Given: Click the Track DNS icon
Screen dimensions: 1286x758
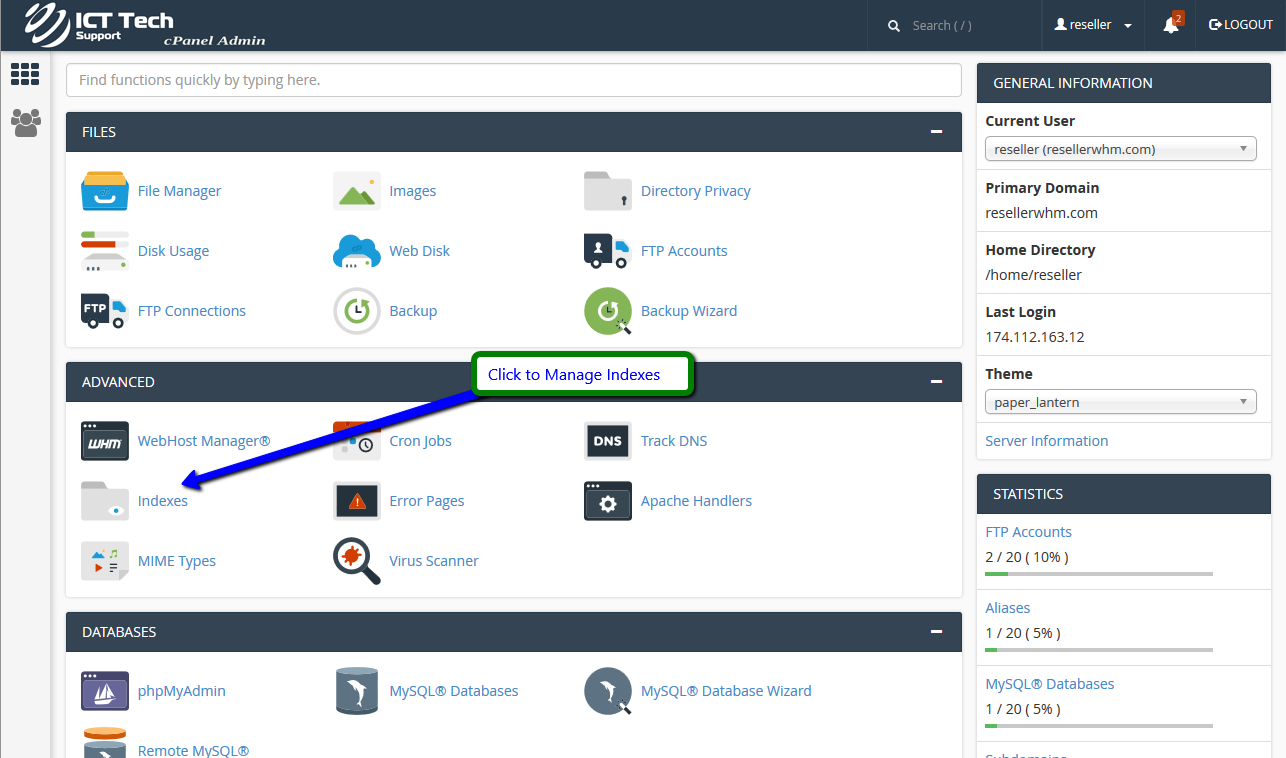Looking at the screenshot, I should point(607,441).
